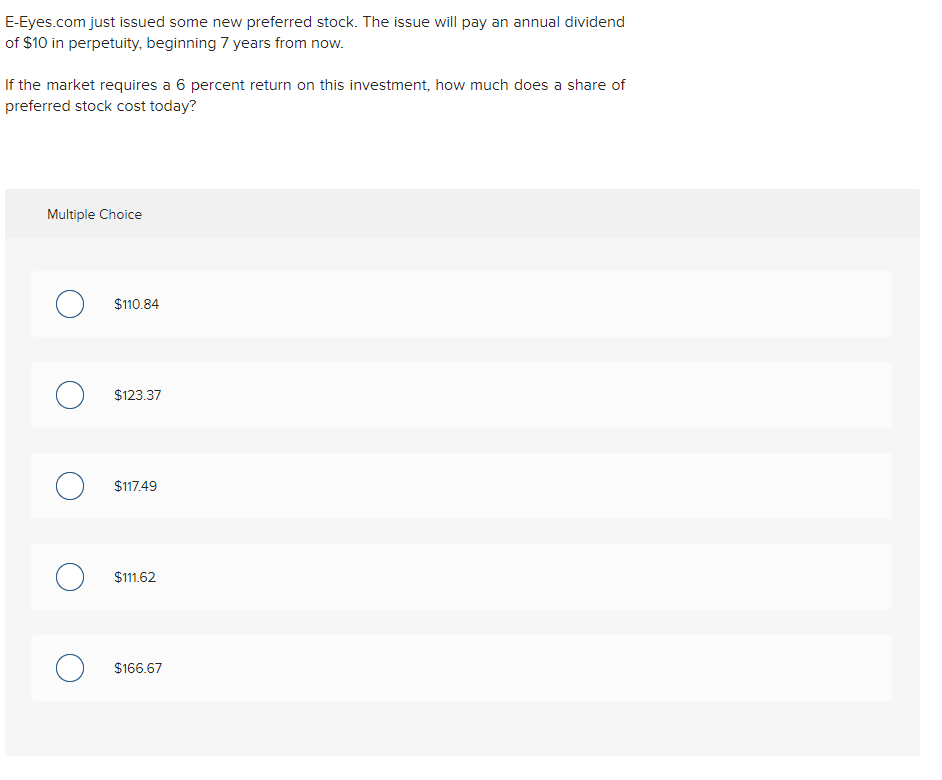Choose the answer labeled $111.62
The height and width of the screenshot is (780, 942).
click(136, 577)
